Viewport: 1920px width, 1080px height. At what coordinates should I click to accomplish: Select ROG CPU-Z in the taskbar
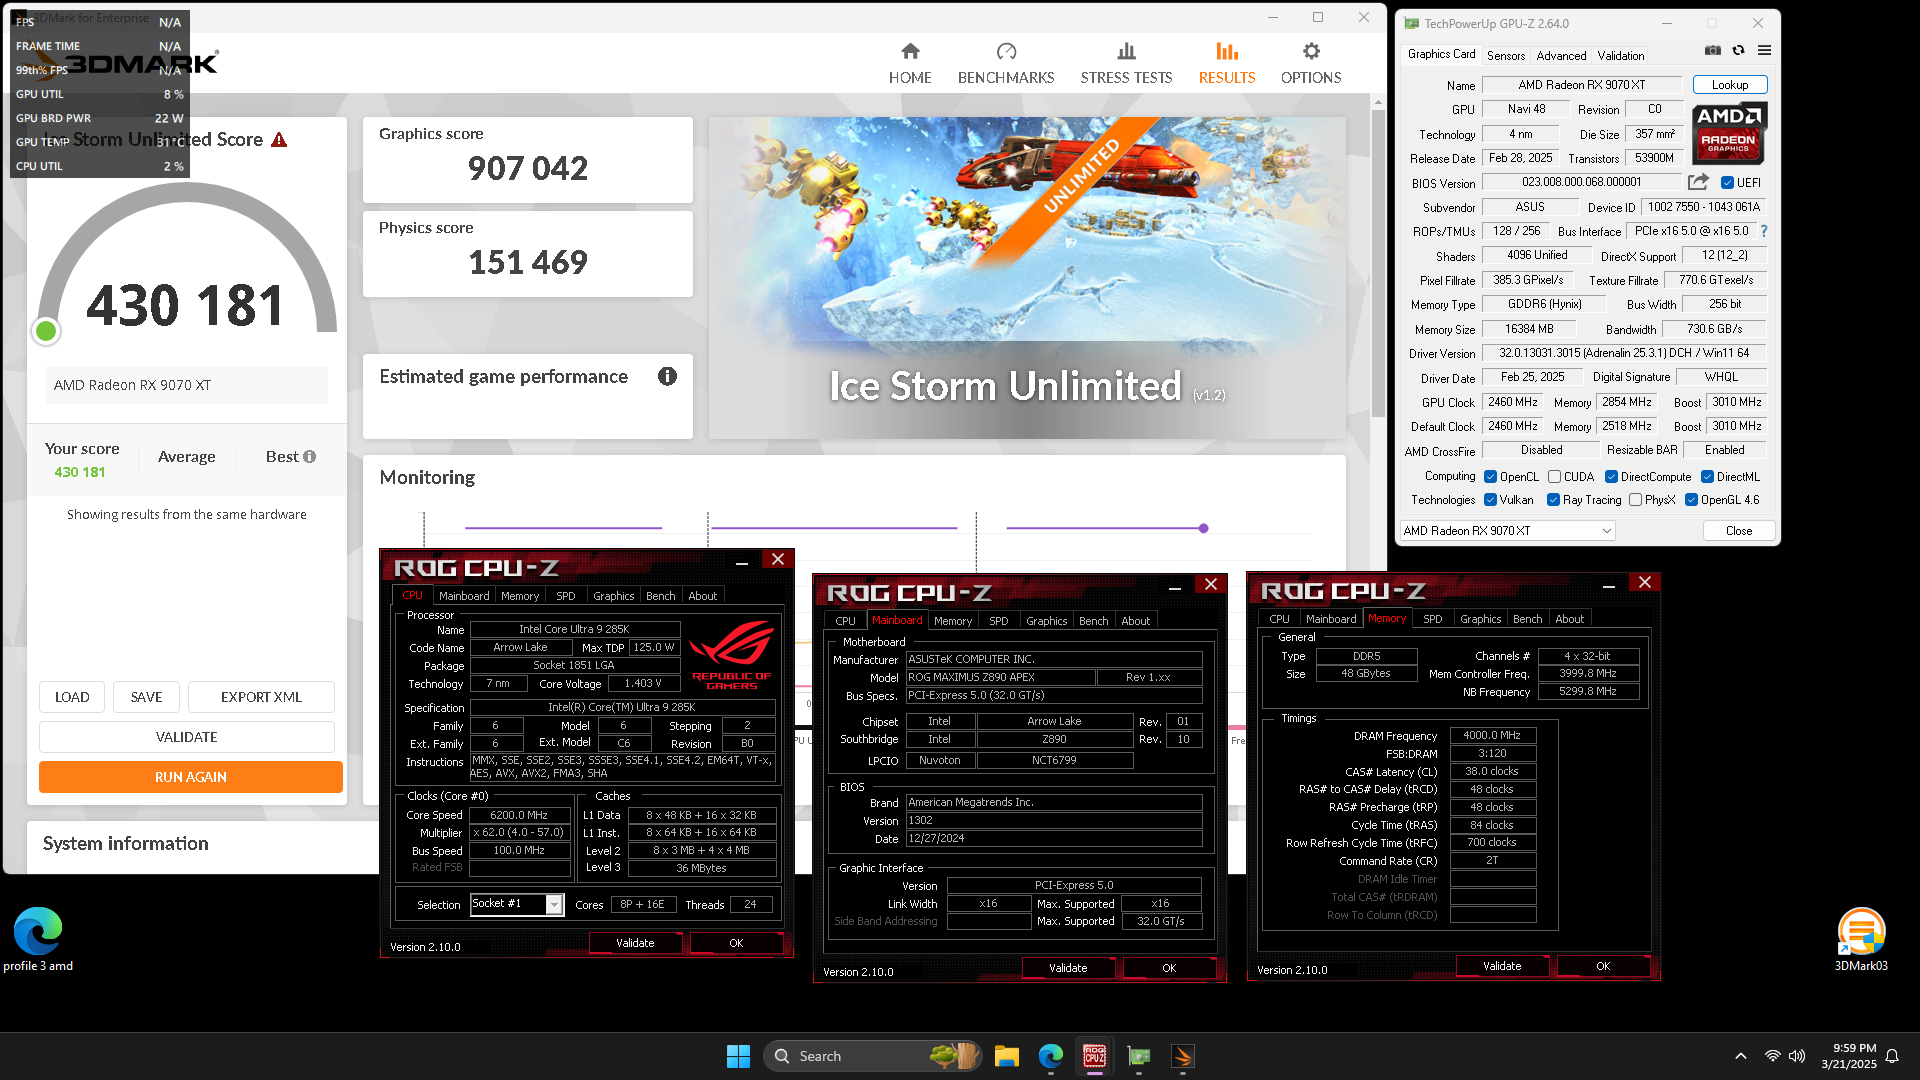pos(1095,1056)
